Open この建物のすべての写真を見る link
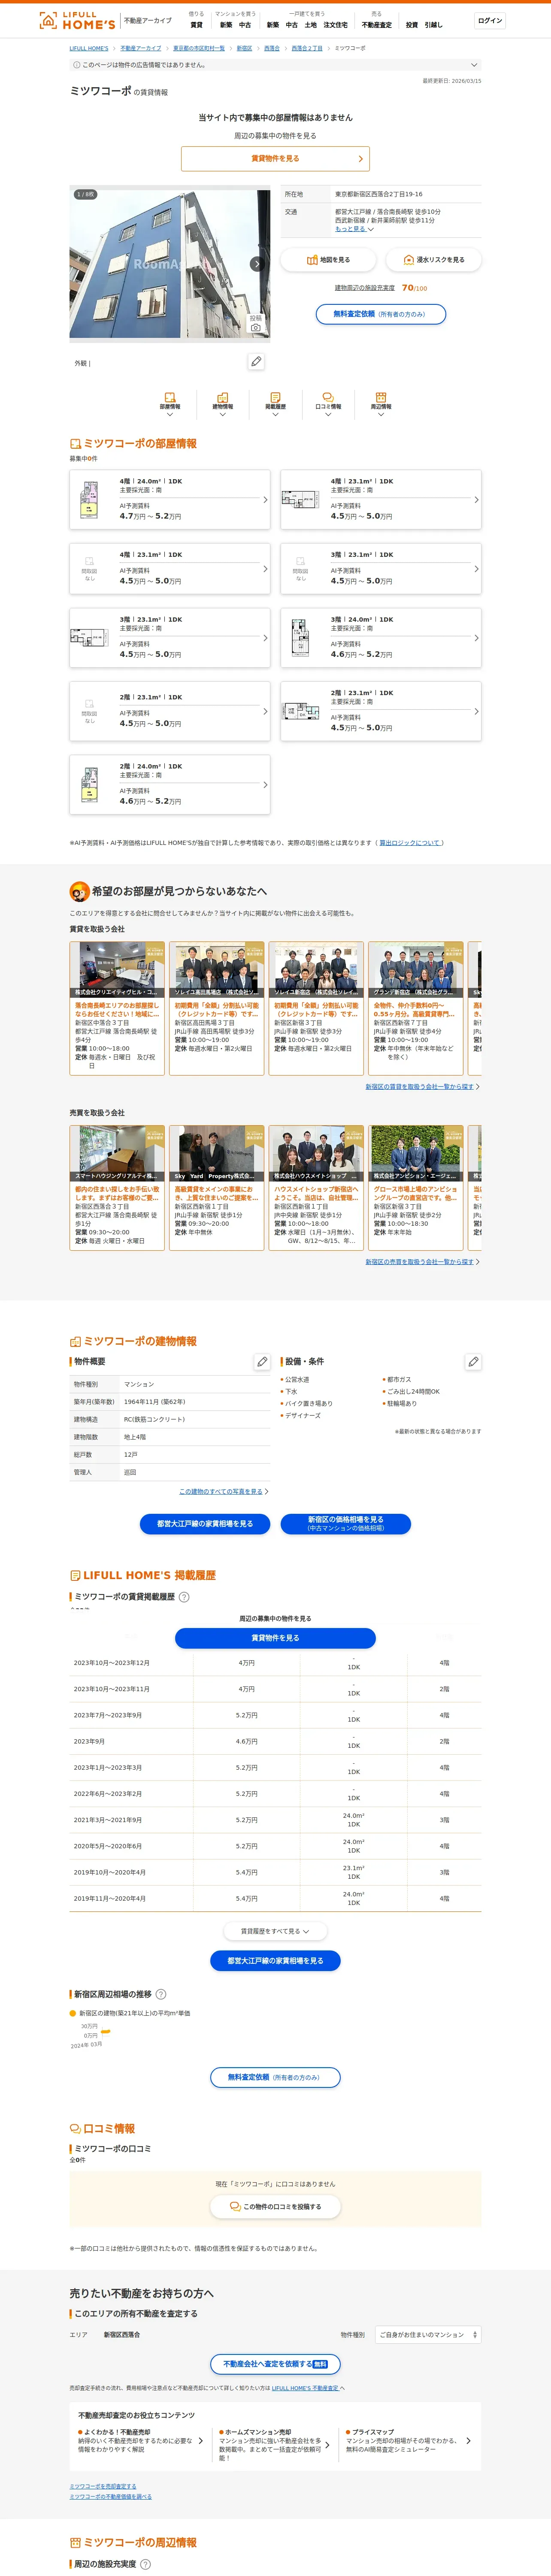The height and width of the screenshot is (2576, 551). click(221, 1491)
